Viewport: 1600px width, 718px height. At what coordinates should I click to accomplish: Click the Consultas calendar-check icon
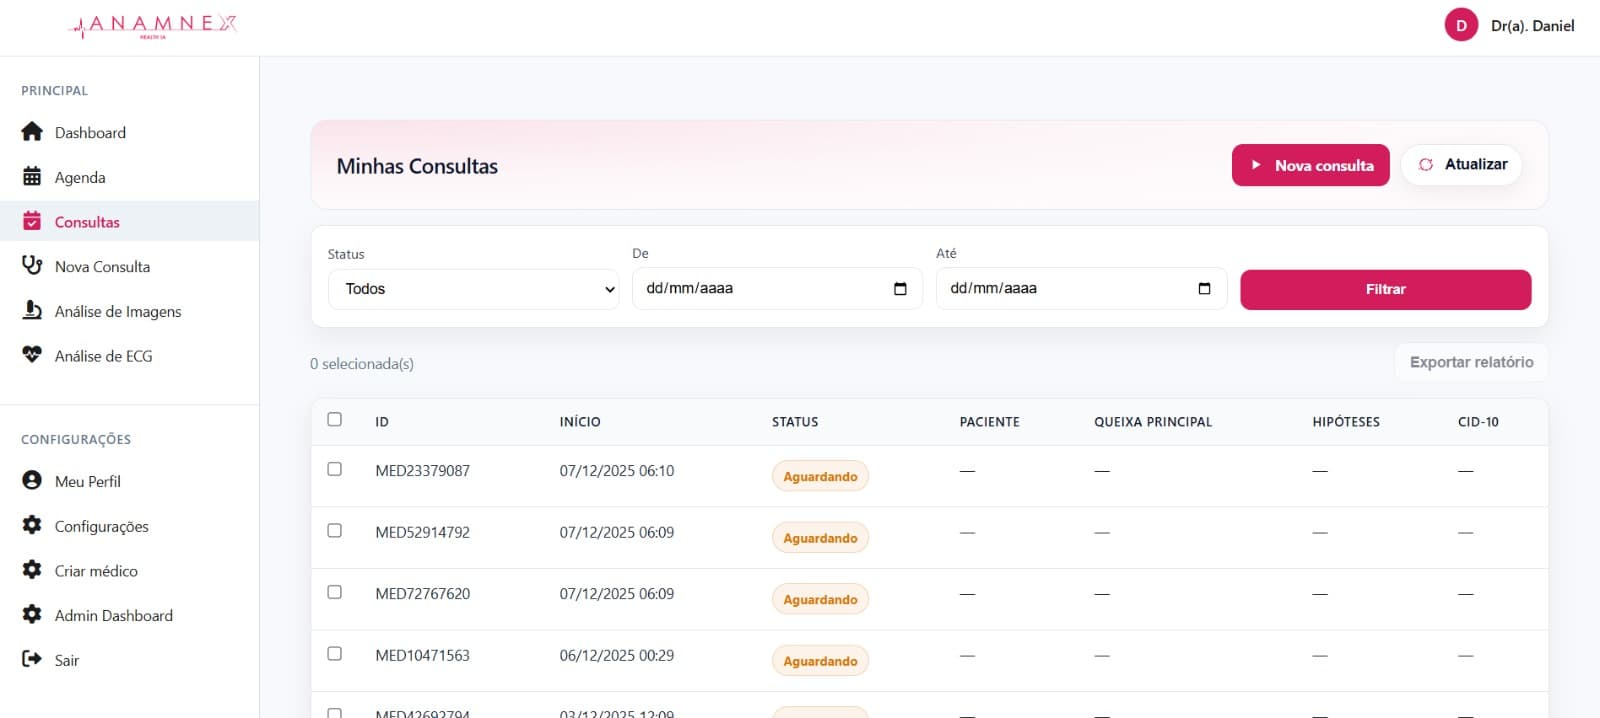pyautogui.click(x=32, y=221)
